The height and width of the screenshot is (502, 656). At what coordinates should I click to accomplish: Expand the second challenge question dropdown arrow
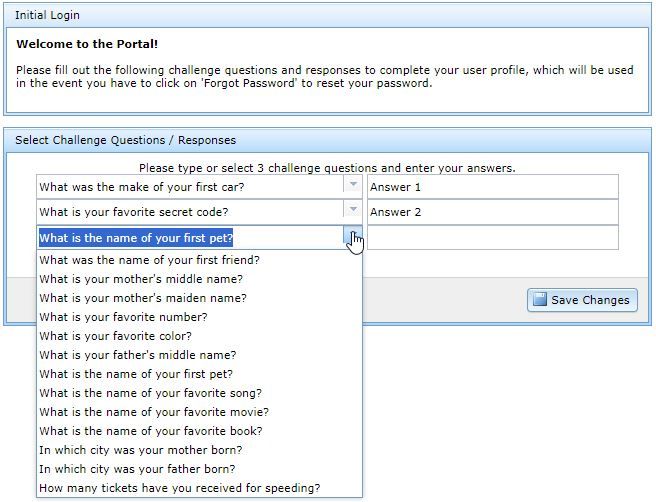point(352,211)
